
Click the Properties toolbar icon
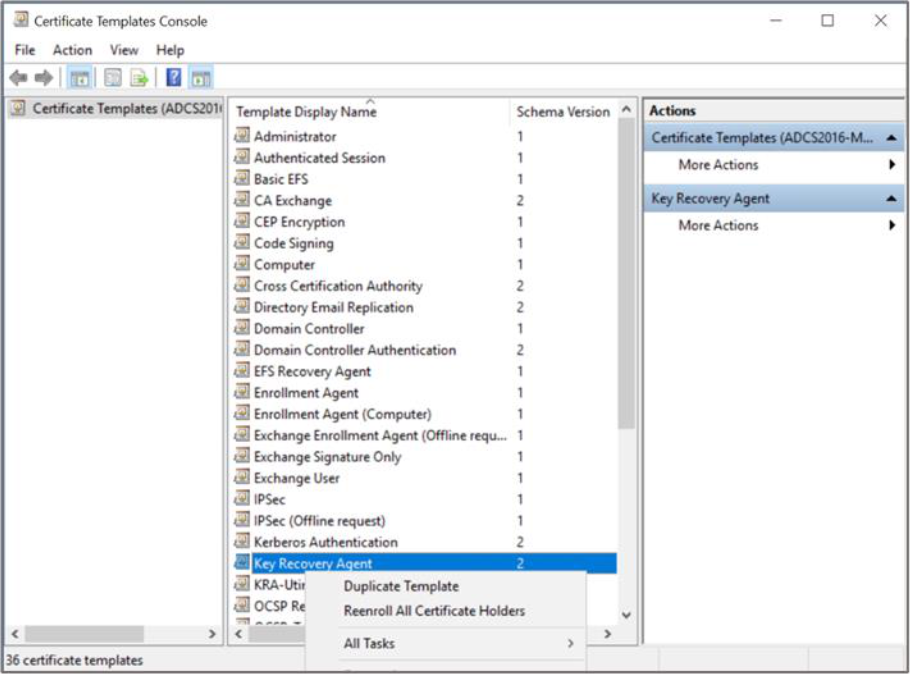pos(113,78)
